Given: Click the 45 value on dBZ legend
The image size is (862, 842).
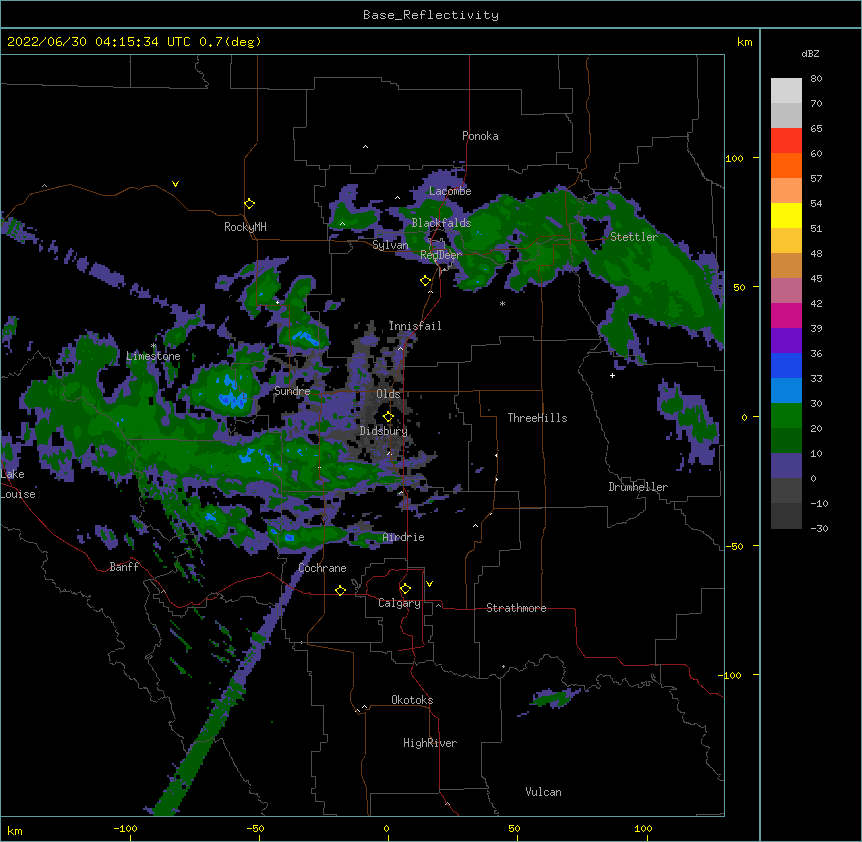Looking at the screenshot, I should pyautogui.click(x=816, y=279).
